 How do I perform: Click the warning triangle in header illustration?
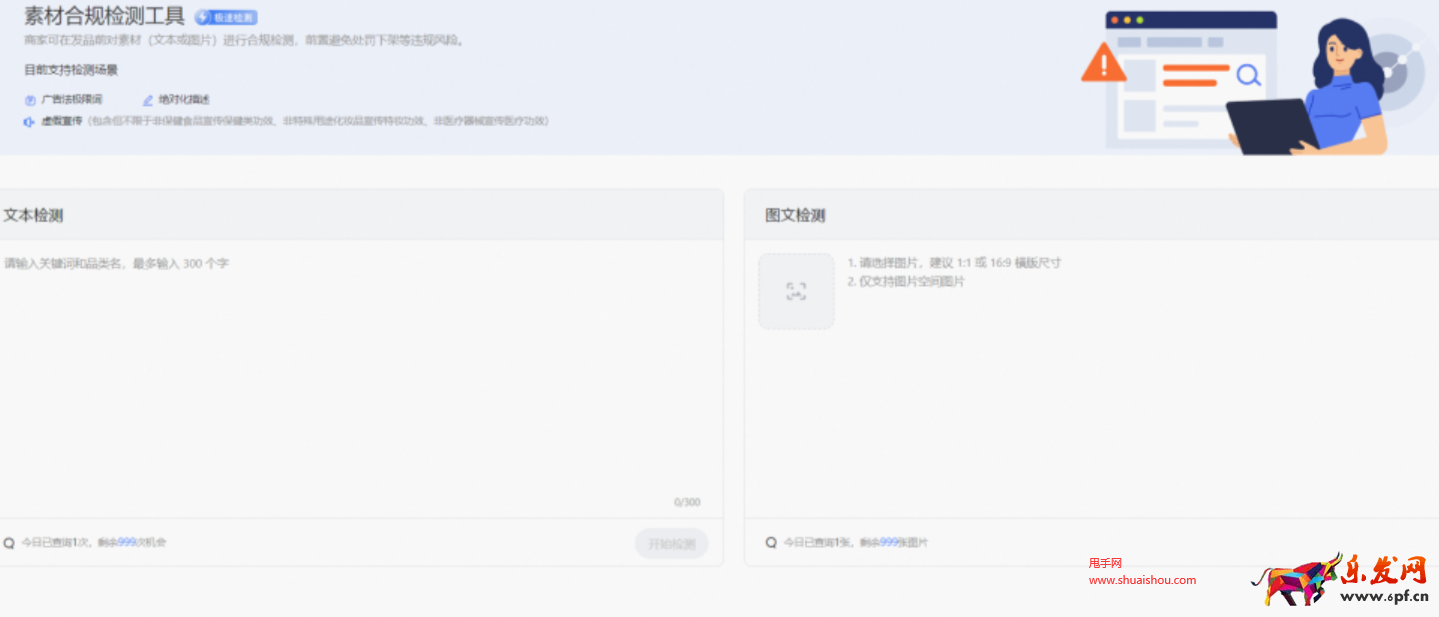tap(1104, 63)
